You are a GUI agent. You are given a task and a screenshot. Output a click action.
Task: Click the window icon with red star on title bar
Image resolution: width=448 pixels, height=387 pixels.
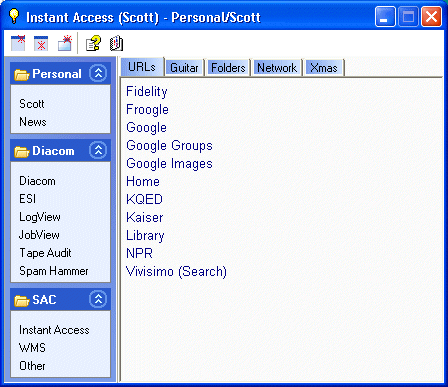tap(18, 43)
